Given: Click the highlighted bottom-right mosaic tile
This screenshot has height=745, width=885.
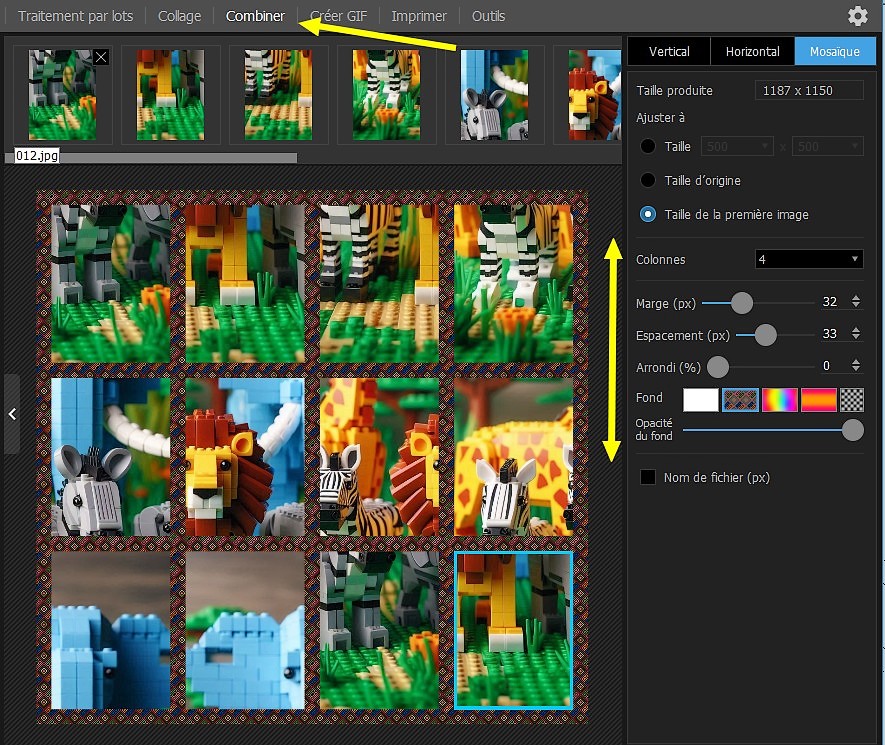Looking at the screenshot, I should [x=514, y=630].
